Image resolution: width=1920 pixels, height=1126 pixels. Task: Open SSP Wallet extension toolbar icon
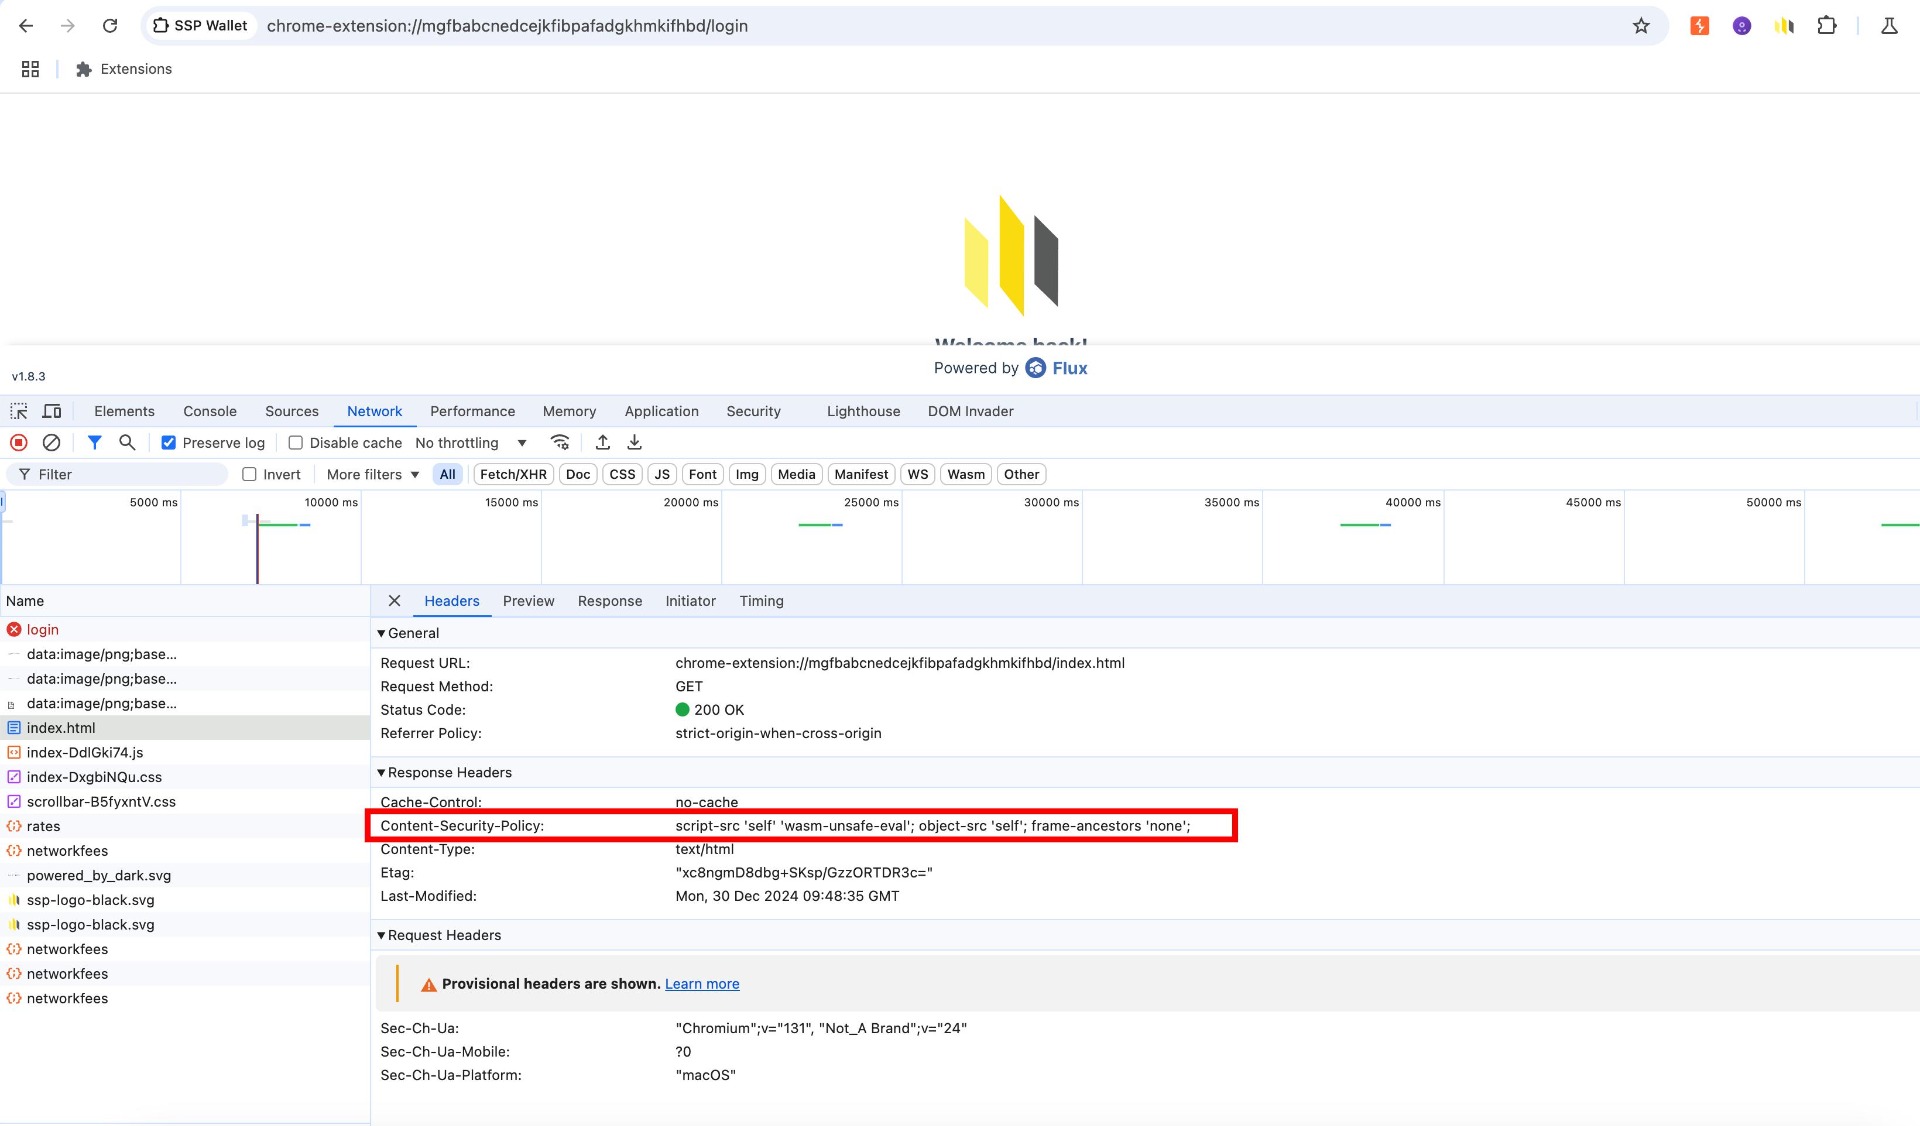coord(1784,26)
